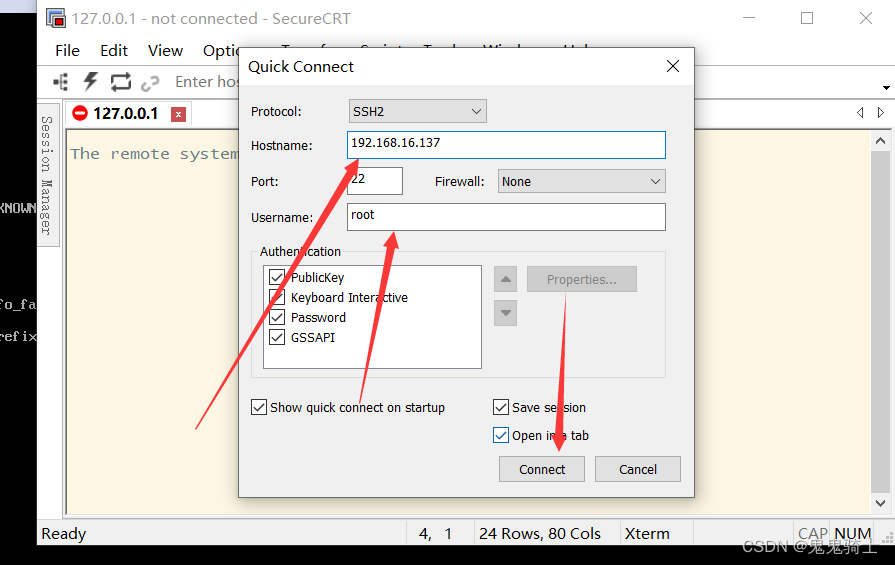Toggle the Keyboard Interactive checkbox

click(x=277, y=297)
